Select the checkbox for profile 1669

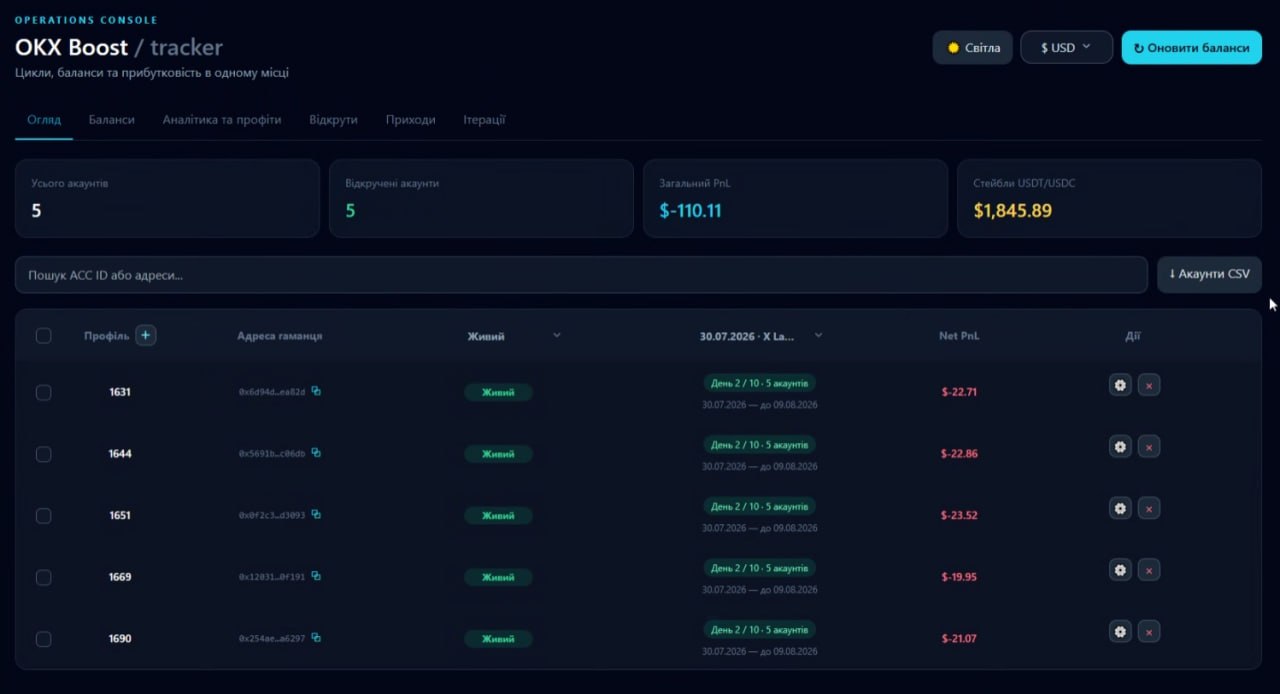[x=44, y=577]
